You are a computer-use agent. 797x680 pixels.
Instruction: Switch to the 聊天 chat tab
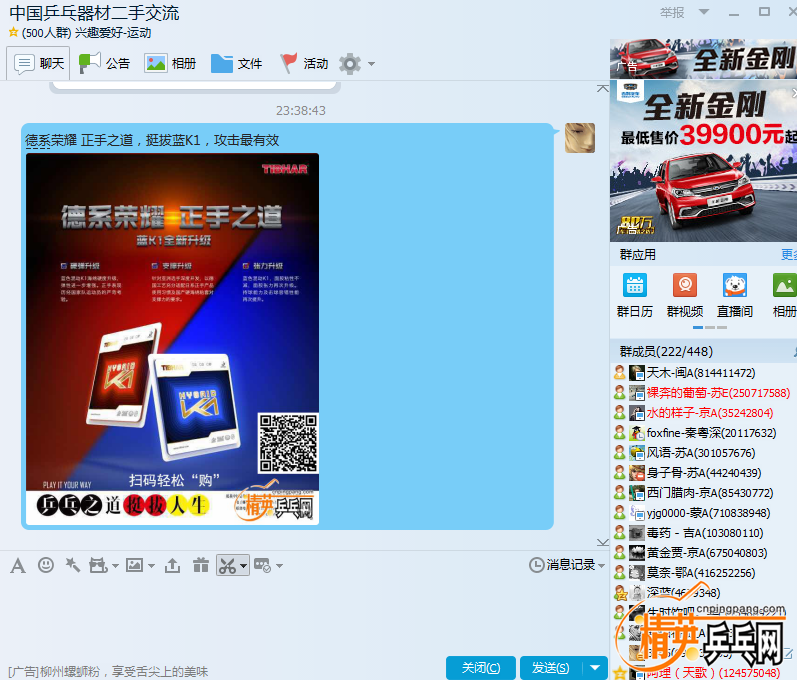[x=39, y=64]
